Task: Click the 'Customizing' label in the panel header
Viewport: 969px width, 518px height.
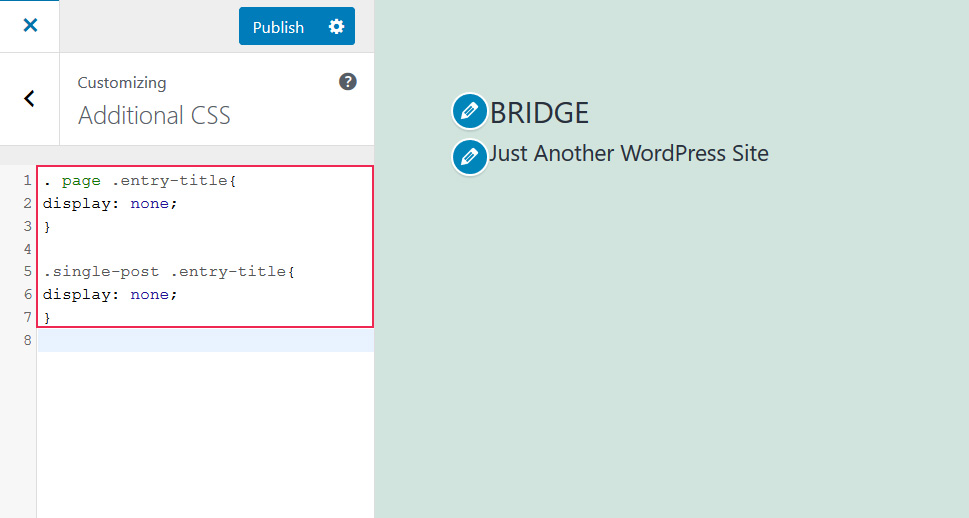Action: 122,83
